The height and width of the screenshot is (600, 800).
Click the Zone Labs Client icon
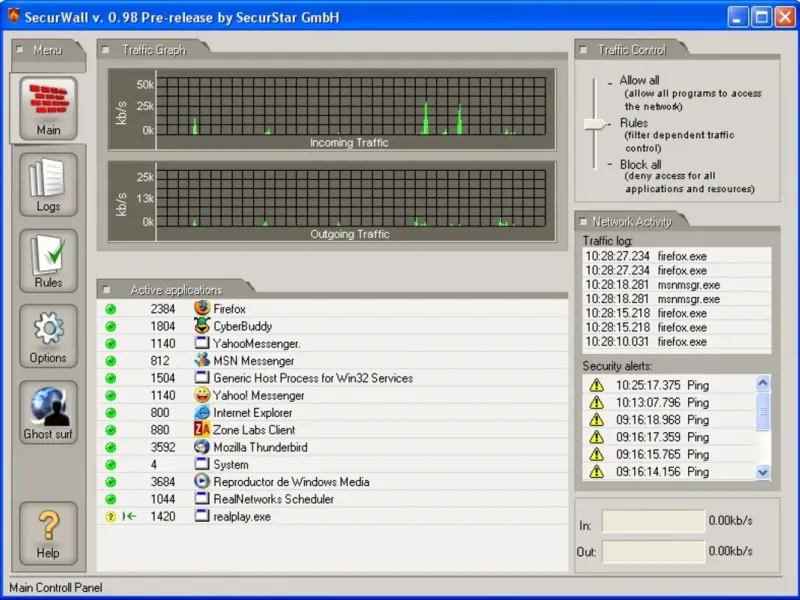pos(202,430)
